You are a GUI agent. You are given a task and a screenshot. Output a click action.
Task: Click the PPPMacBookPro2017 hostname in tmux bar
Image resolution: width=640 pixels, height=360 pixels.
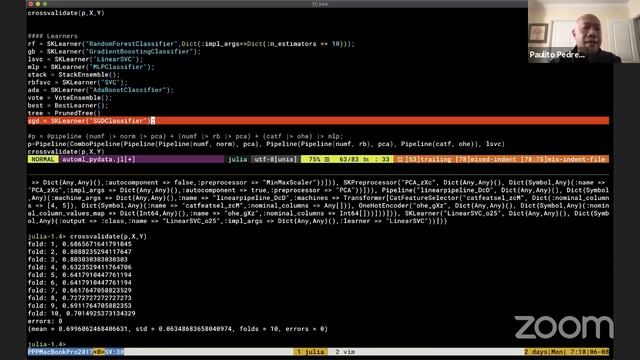pos(60,352)
